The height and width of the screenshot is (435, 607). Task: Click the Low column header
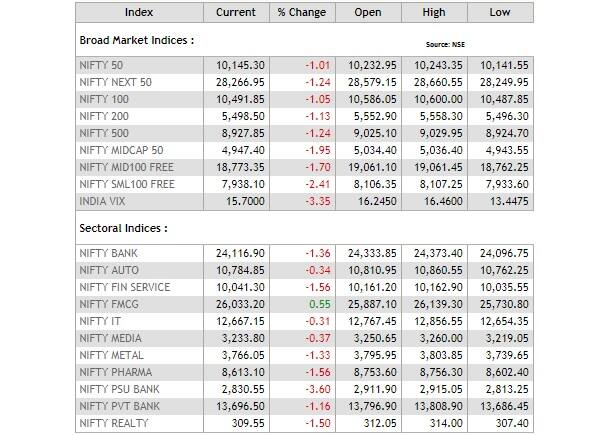pyautogui.click(x=500, y=13)
